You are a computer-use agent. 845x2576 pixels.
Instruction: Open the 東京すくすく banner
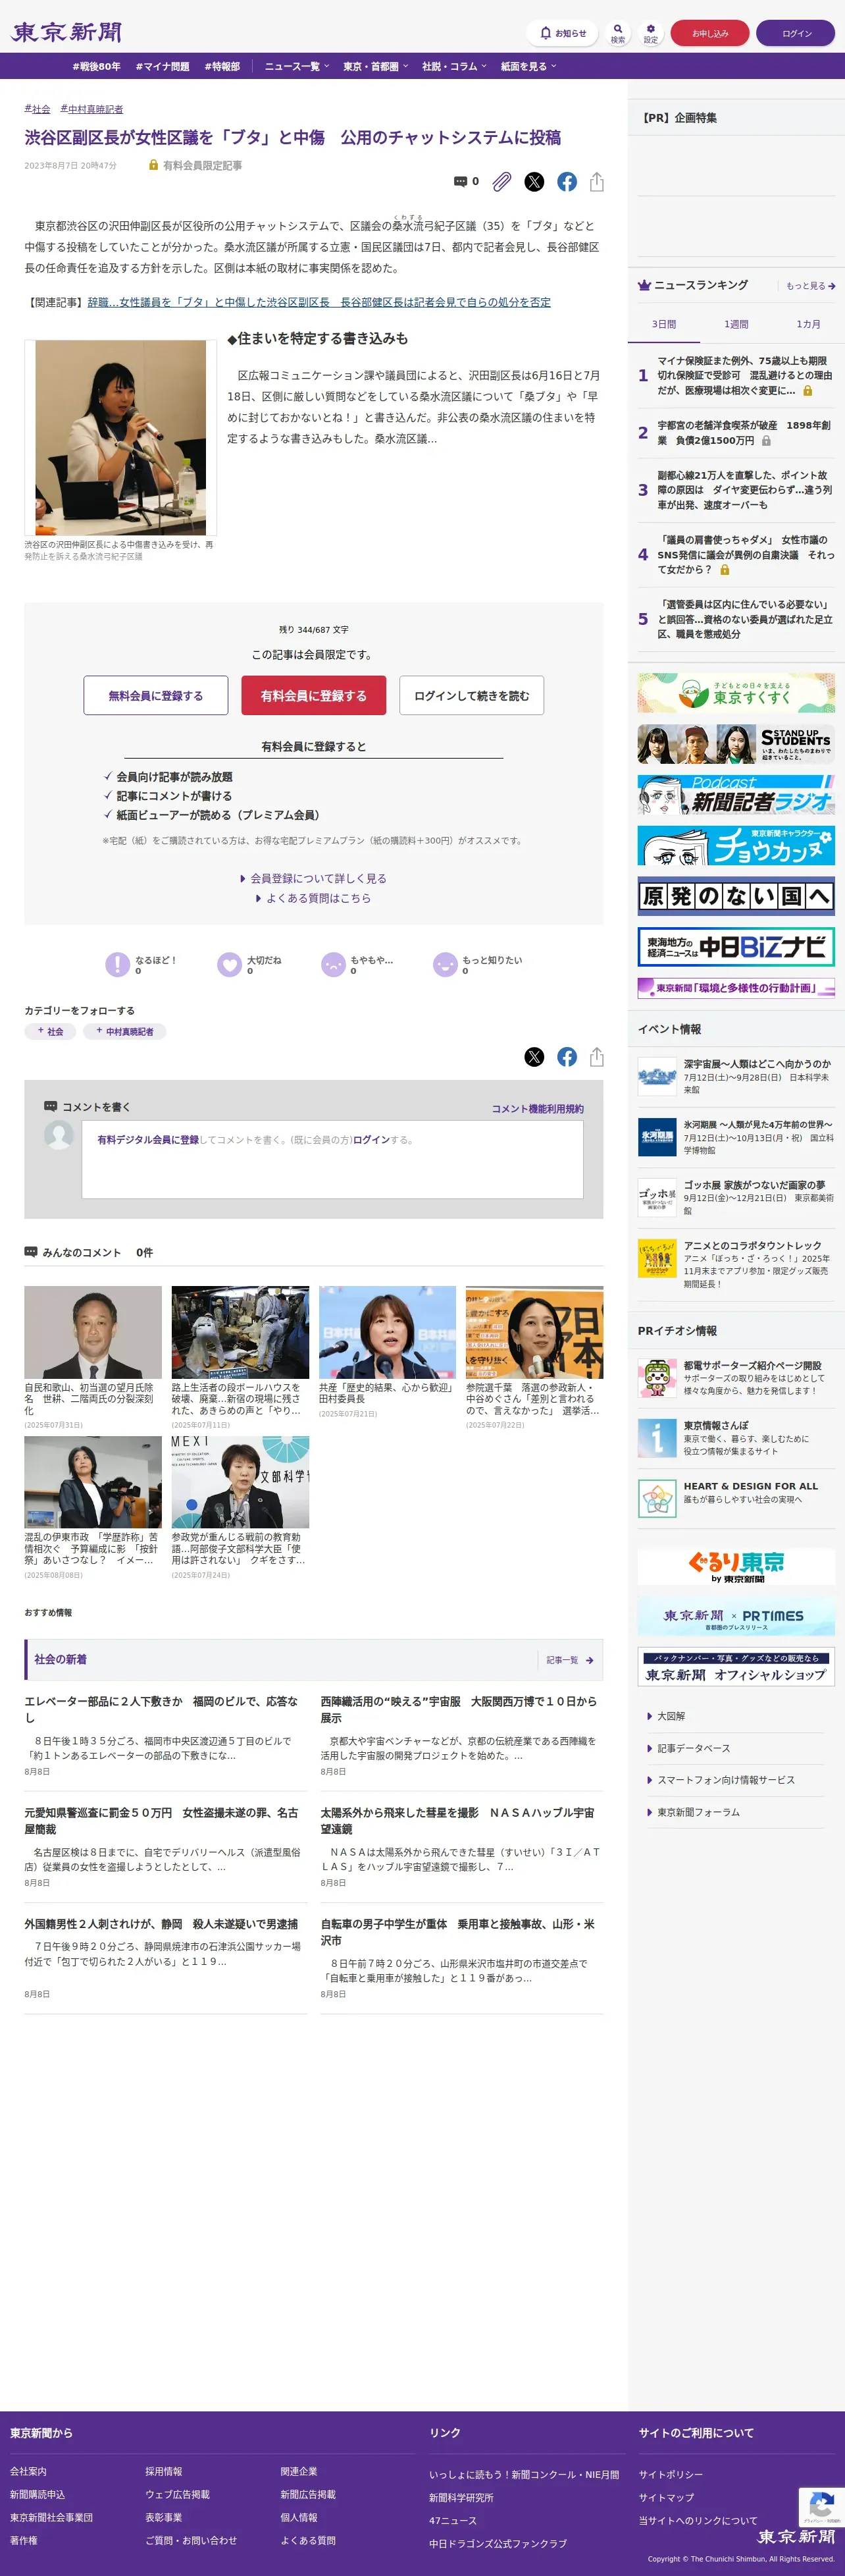736,692
